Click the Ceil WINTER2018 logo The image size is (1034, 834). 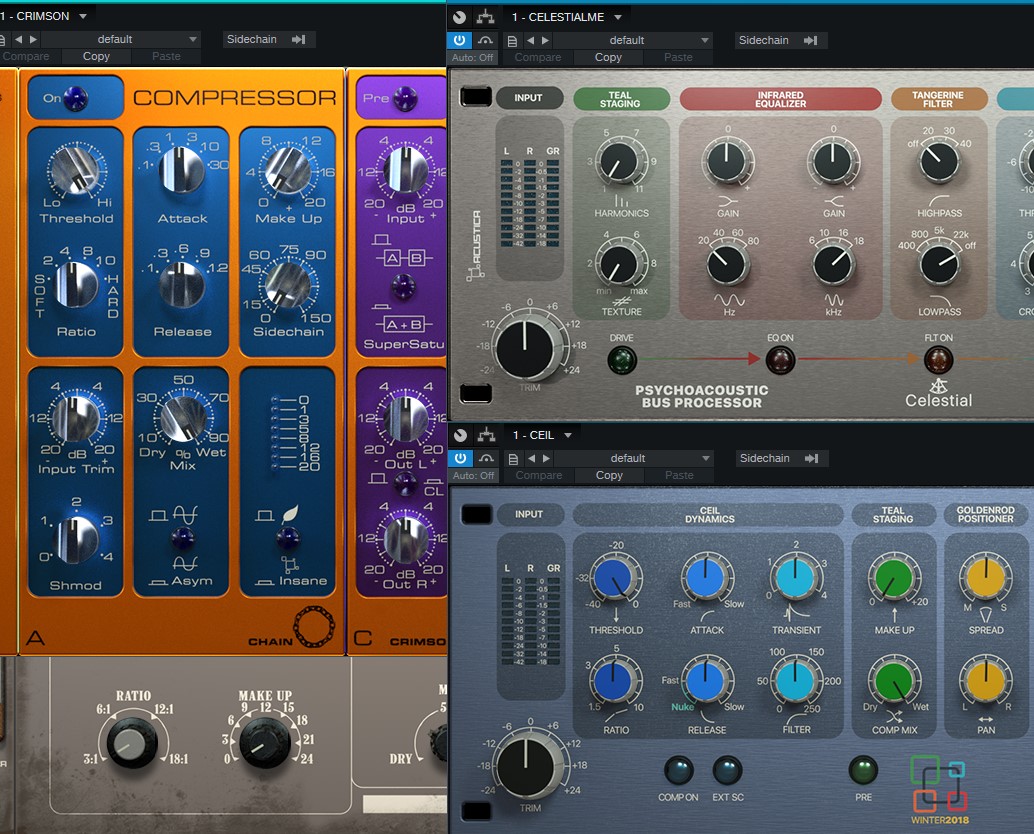click(x=939, y=790)
